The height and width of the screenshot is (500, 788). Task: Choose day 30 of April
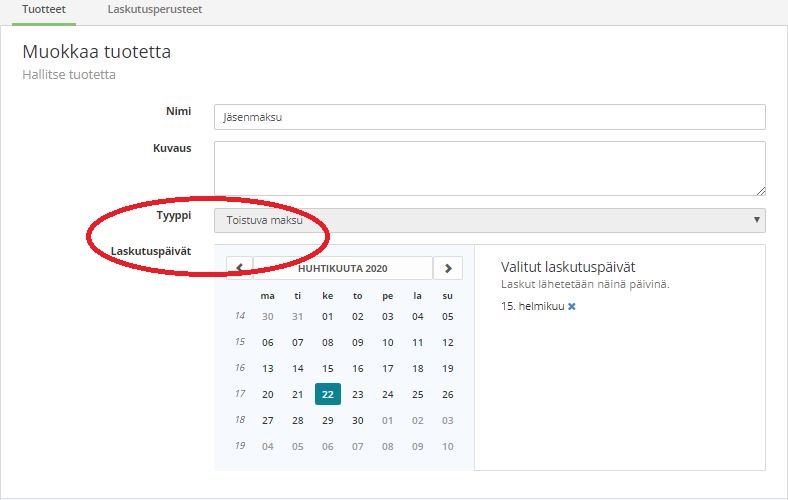(x=358, y=420)
